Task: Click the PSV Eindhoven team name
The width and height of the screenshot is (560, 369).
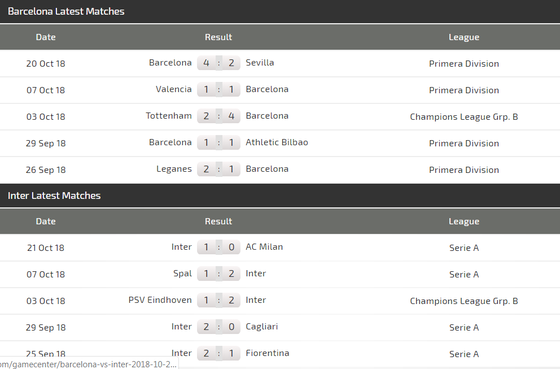Action: 160,300
